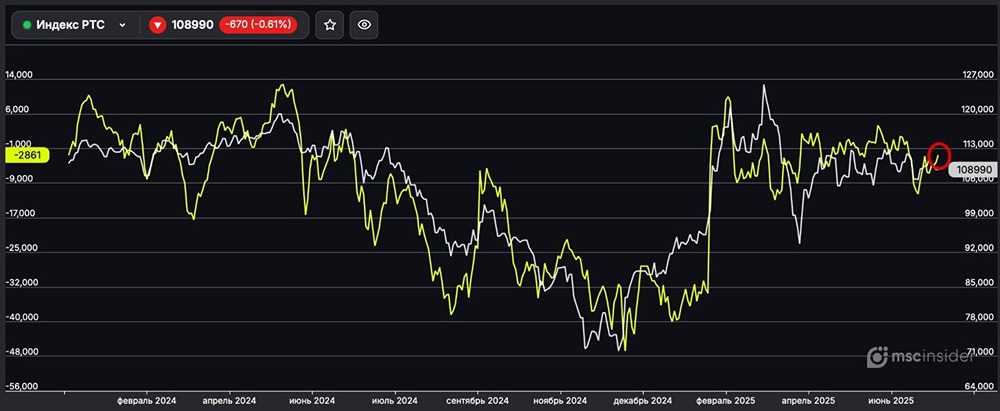Image resolution: width=1000 pixels, height=411 pixels.
Task: Select февраль 2024 on time axis
Action: [145, 399]
